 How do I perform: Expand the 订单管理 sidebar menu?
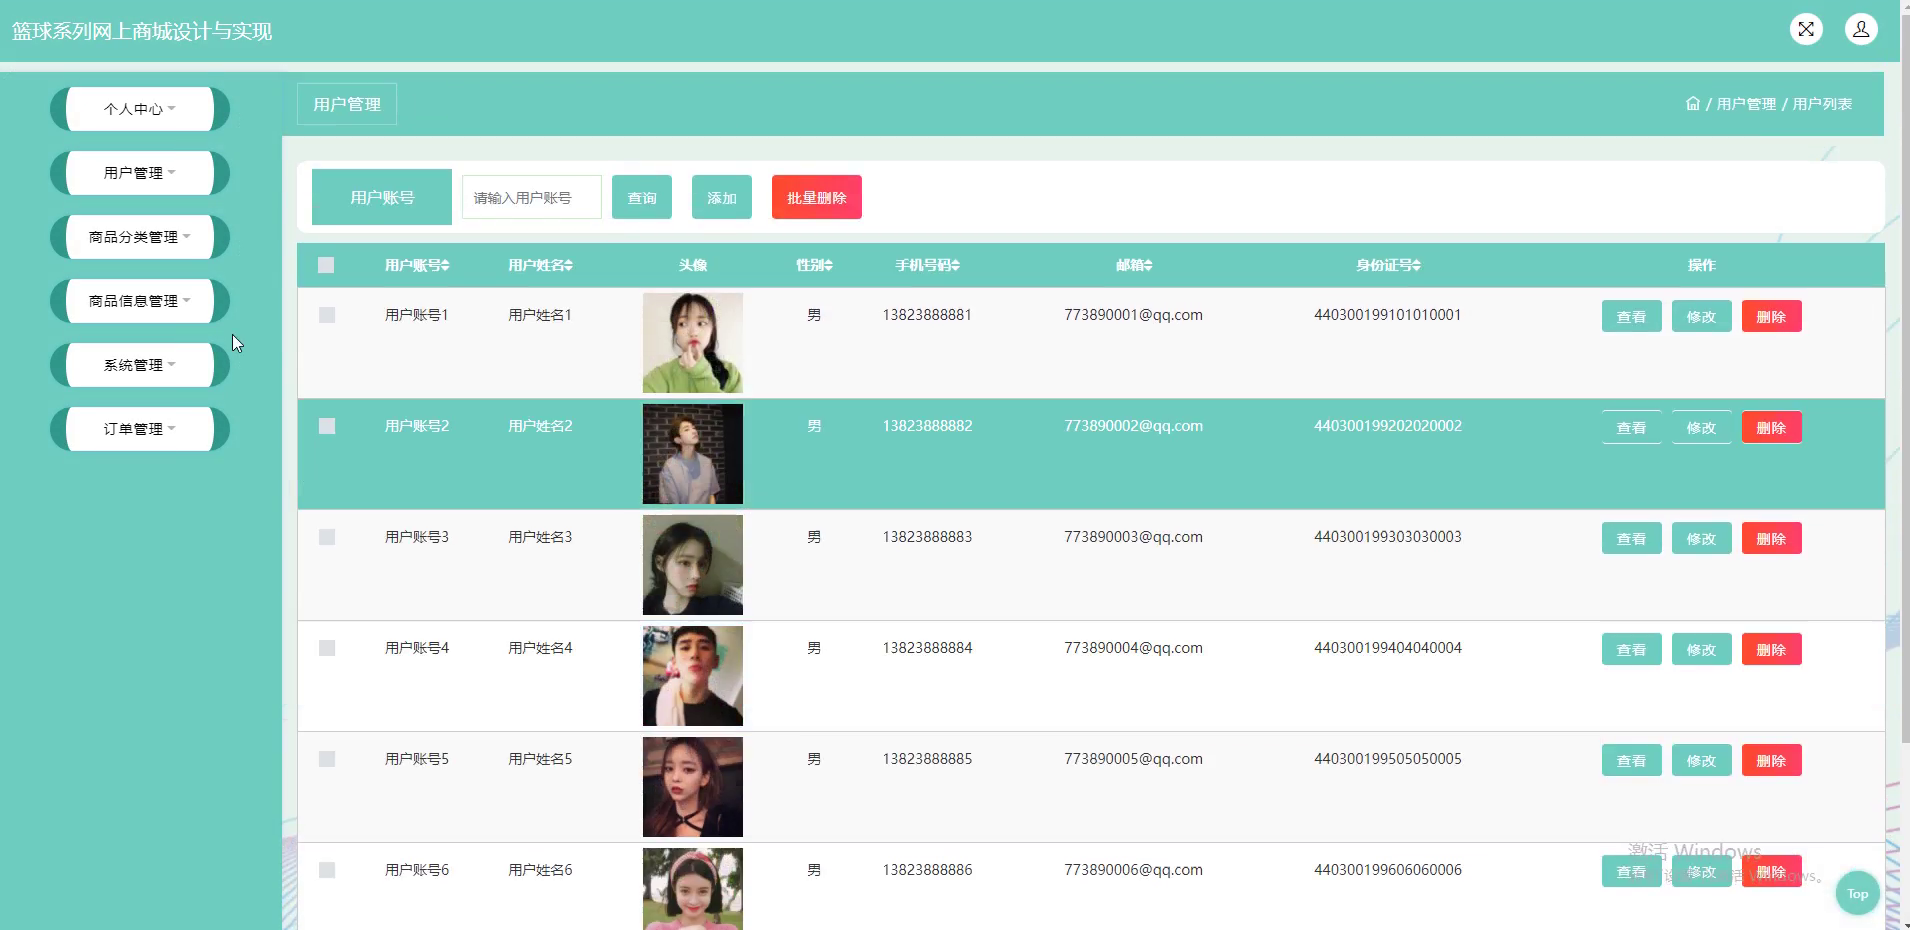coord(140,429)
